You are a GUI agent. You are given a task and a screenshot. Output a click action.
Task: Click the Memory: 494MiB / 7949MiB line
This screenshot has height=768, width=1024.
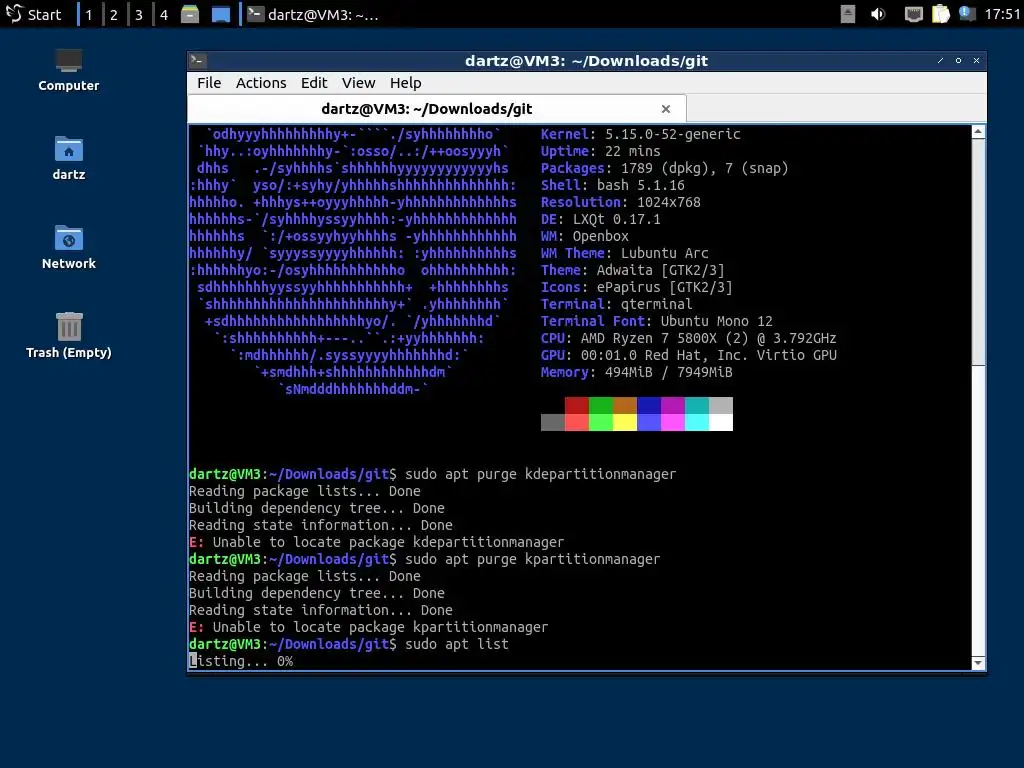pos(637,372)
